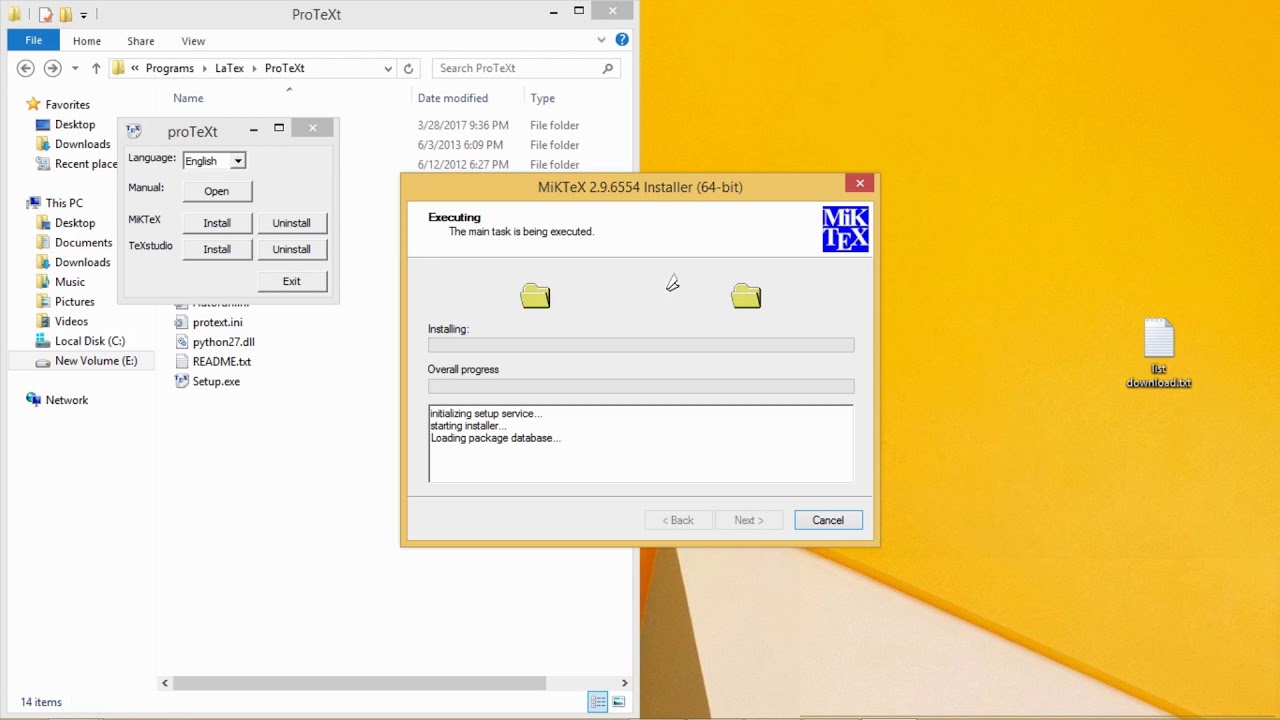Click the proTeXt window title icon
1280x720 pixels.
click(x=134, y=131)
